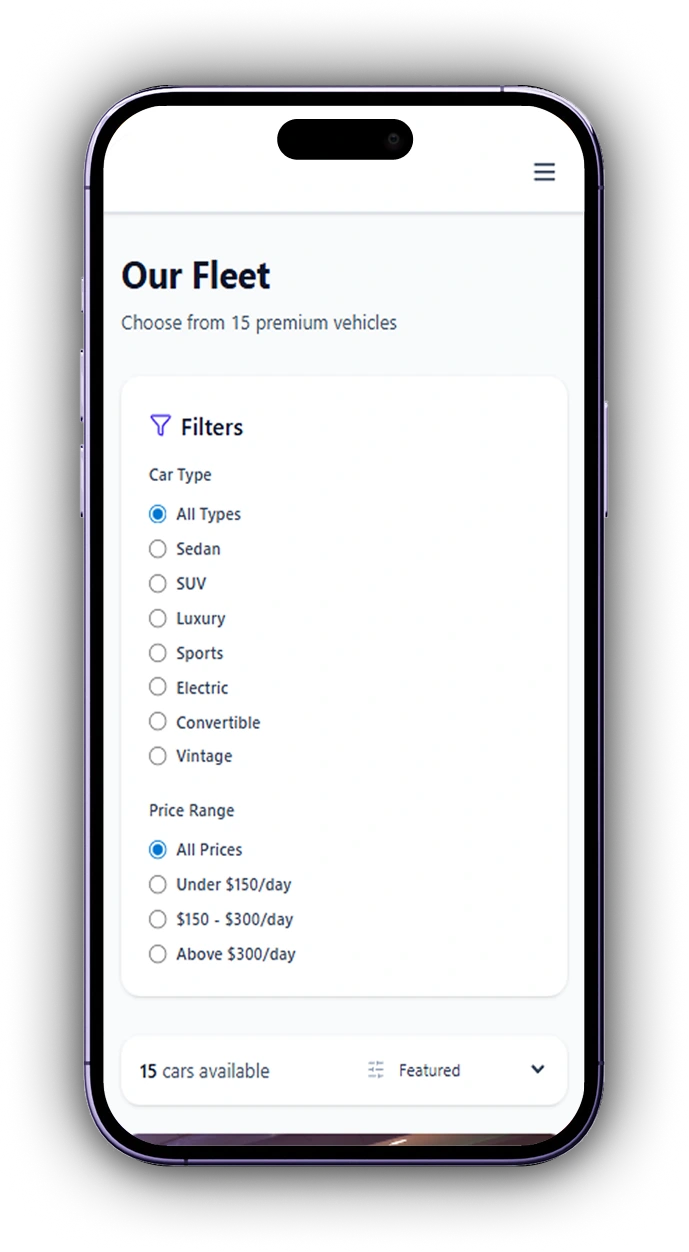The width and height of the screenshot is (689, 1252).
Task: Click the car image thumbnail at bottom
Action: 343,1142
